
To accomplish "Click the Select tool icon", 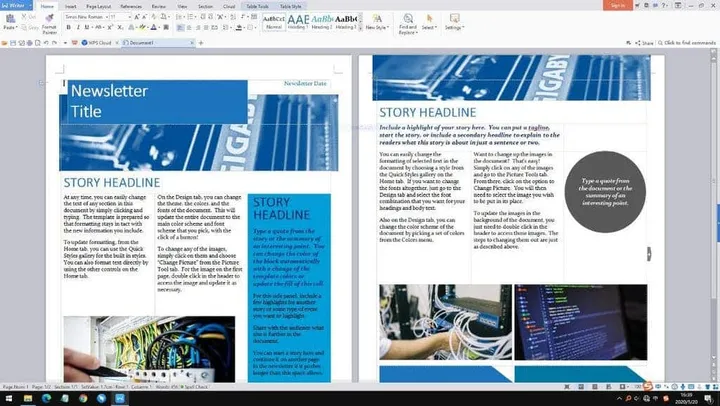I will tap(428, 20).
